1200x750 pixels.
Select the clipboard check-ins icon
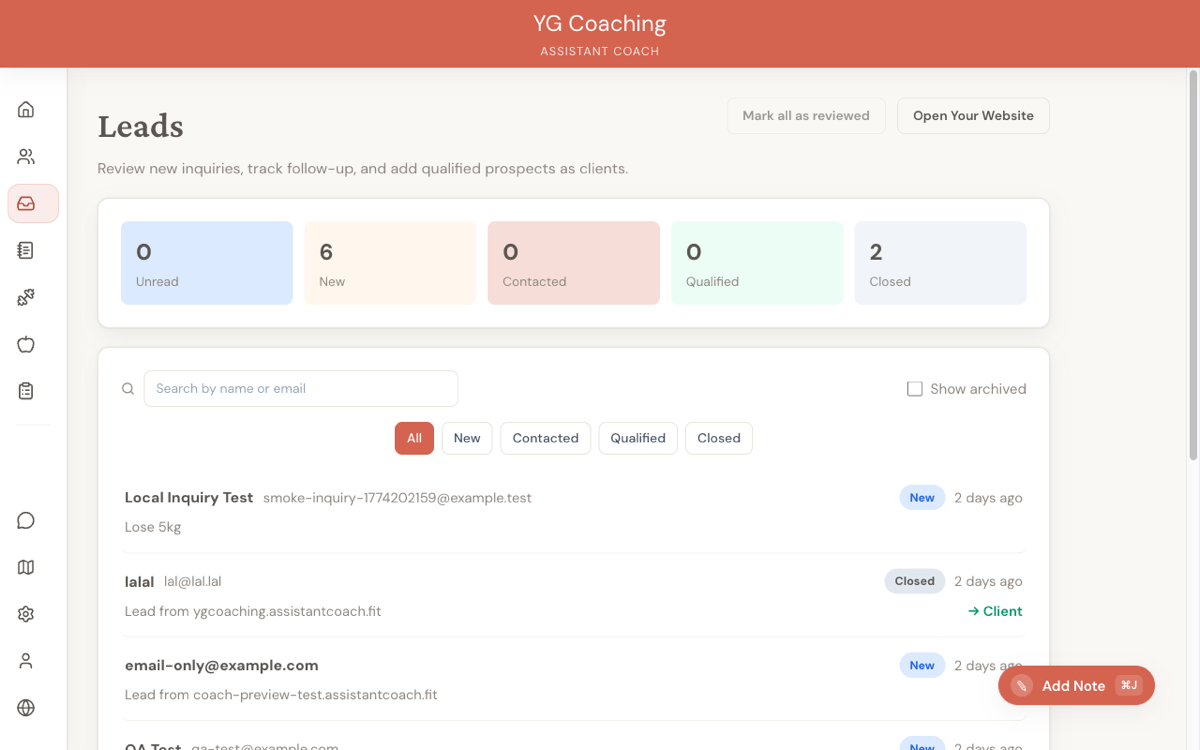(x=25, y=390)
